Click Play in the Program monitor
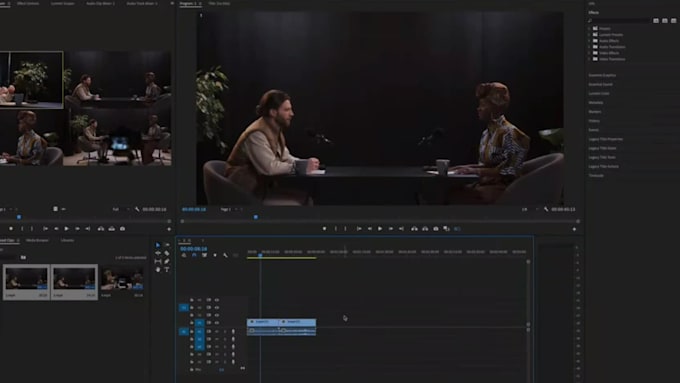 pyautogui.click(x=380, y=229)
